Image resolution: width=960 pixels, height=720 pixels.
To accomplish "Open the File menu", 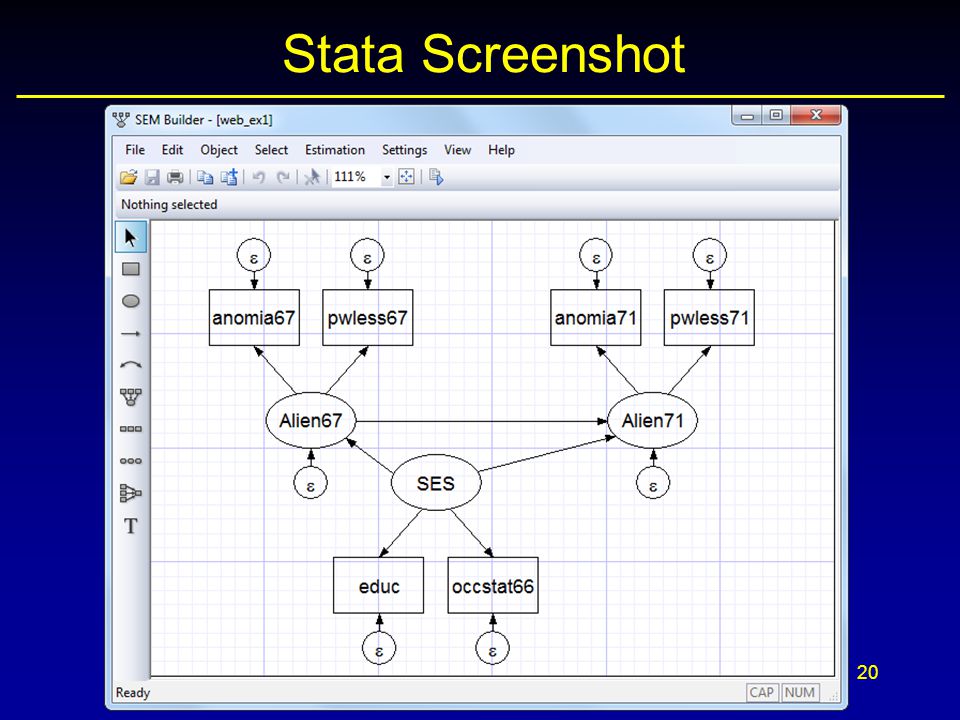I will (135, 150).
